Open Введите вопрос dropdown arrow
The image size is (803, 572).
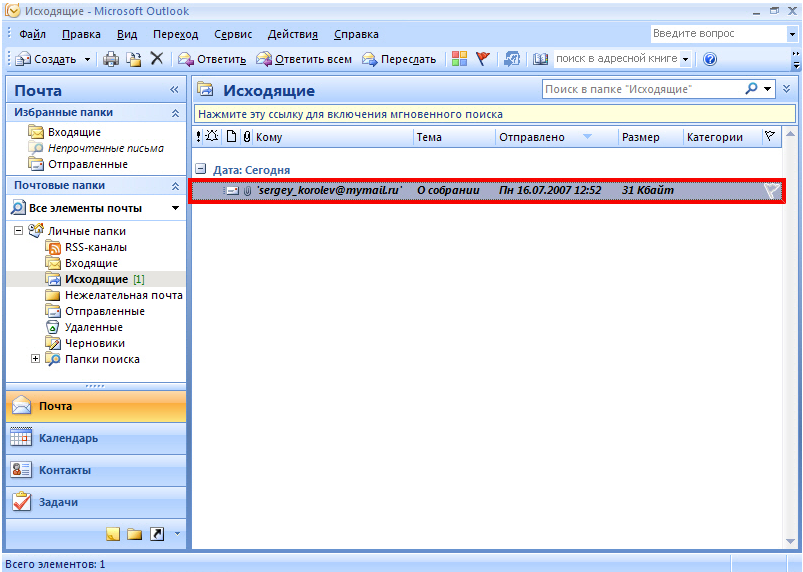click(x=792, y=34)
